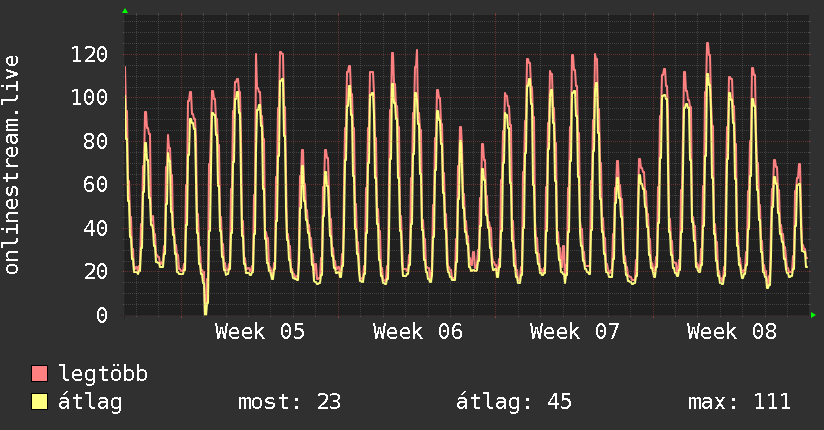The width and height of the screenshot is (824, 430).
Task: Click the Week 06 axis label
Action: click(418, 332)
